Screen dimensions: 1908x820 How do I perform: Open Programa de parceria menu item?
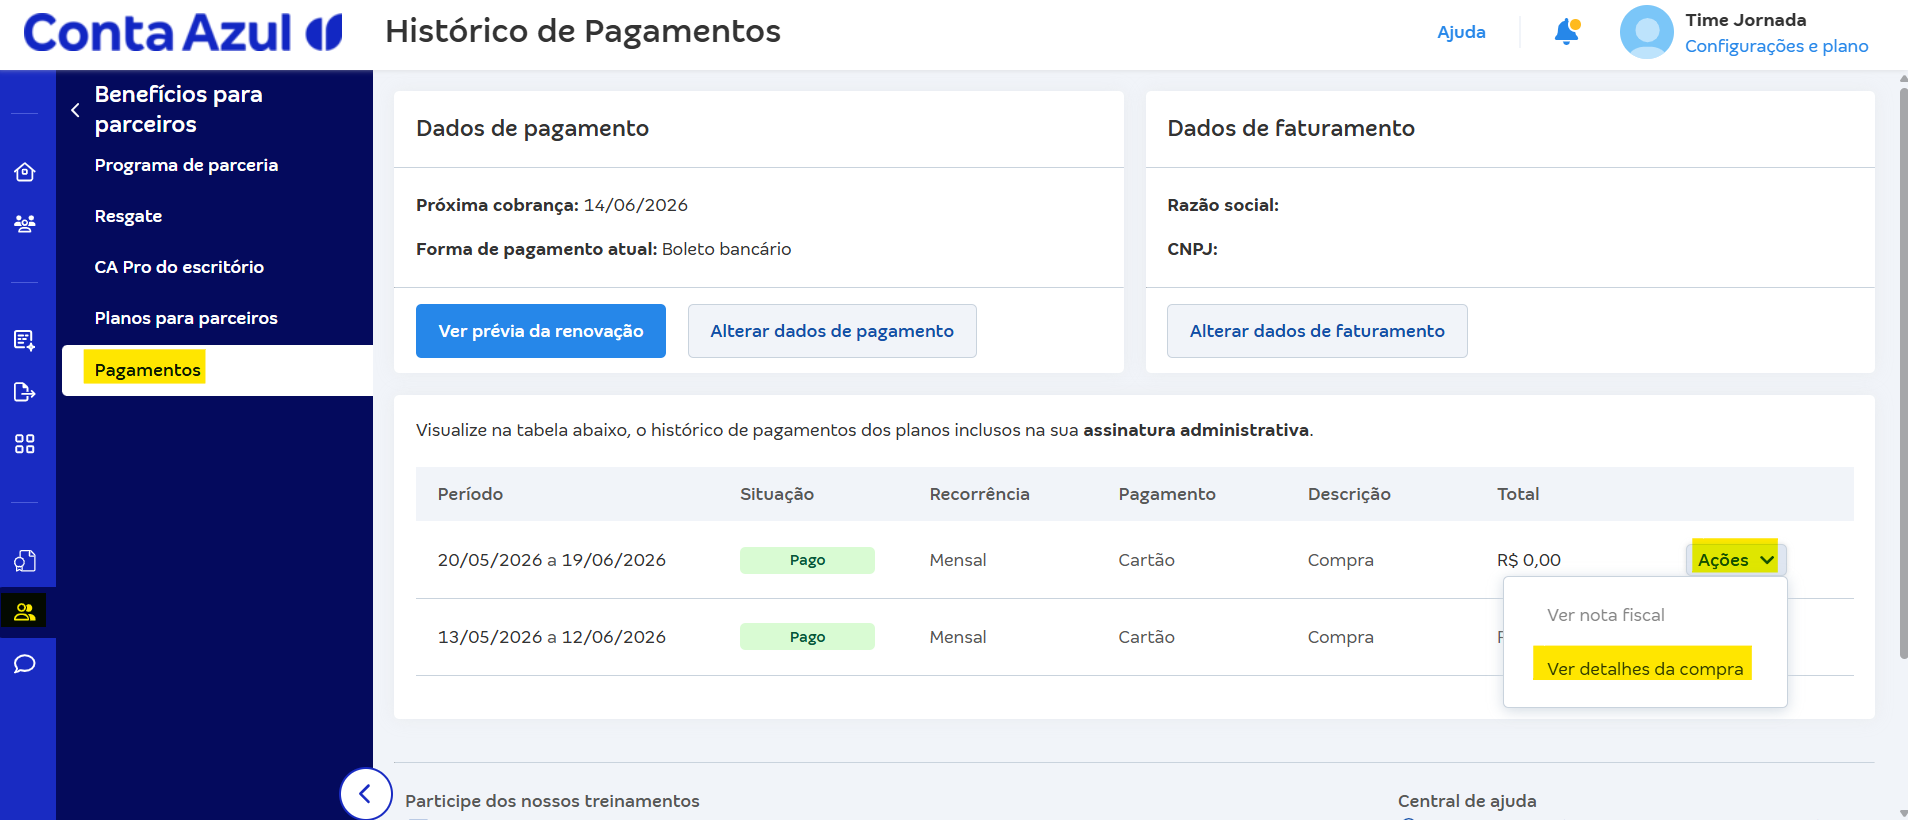coord(186,165)
